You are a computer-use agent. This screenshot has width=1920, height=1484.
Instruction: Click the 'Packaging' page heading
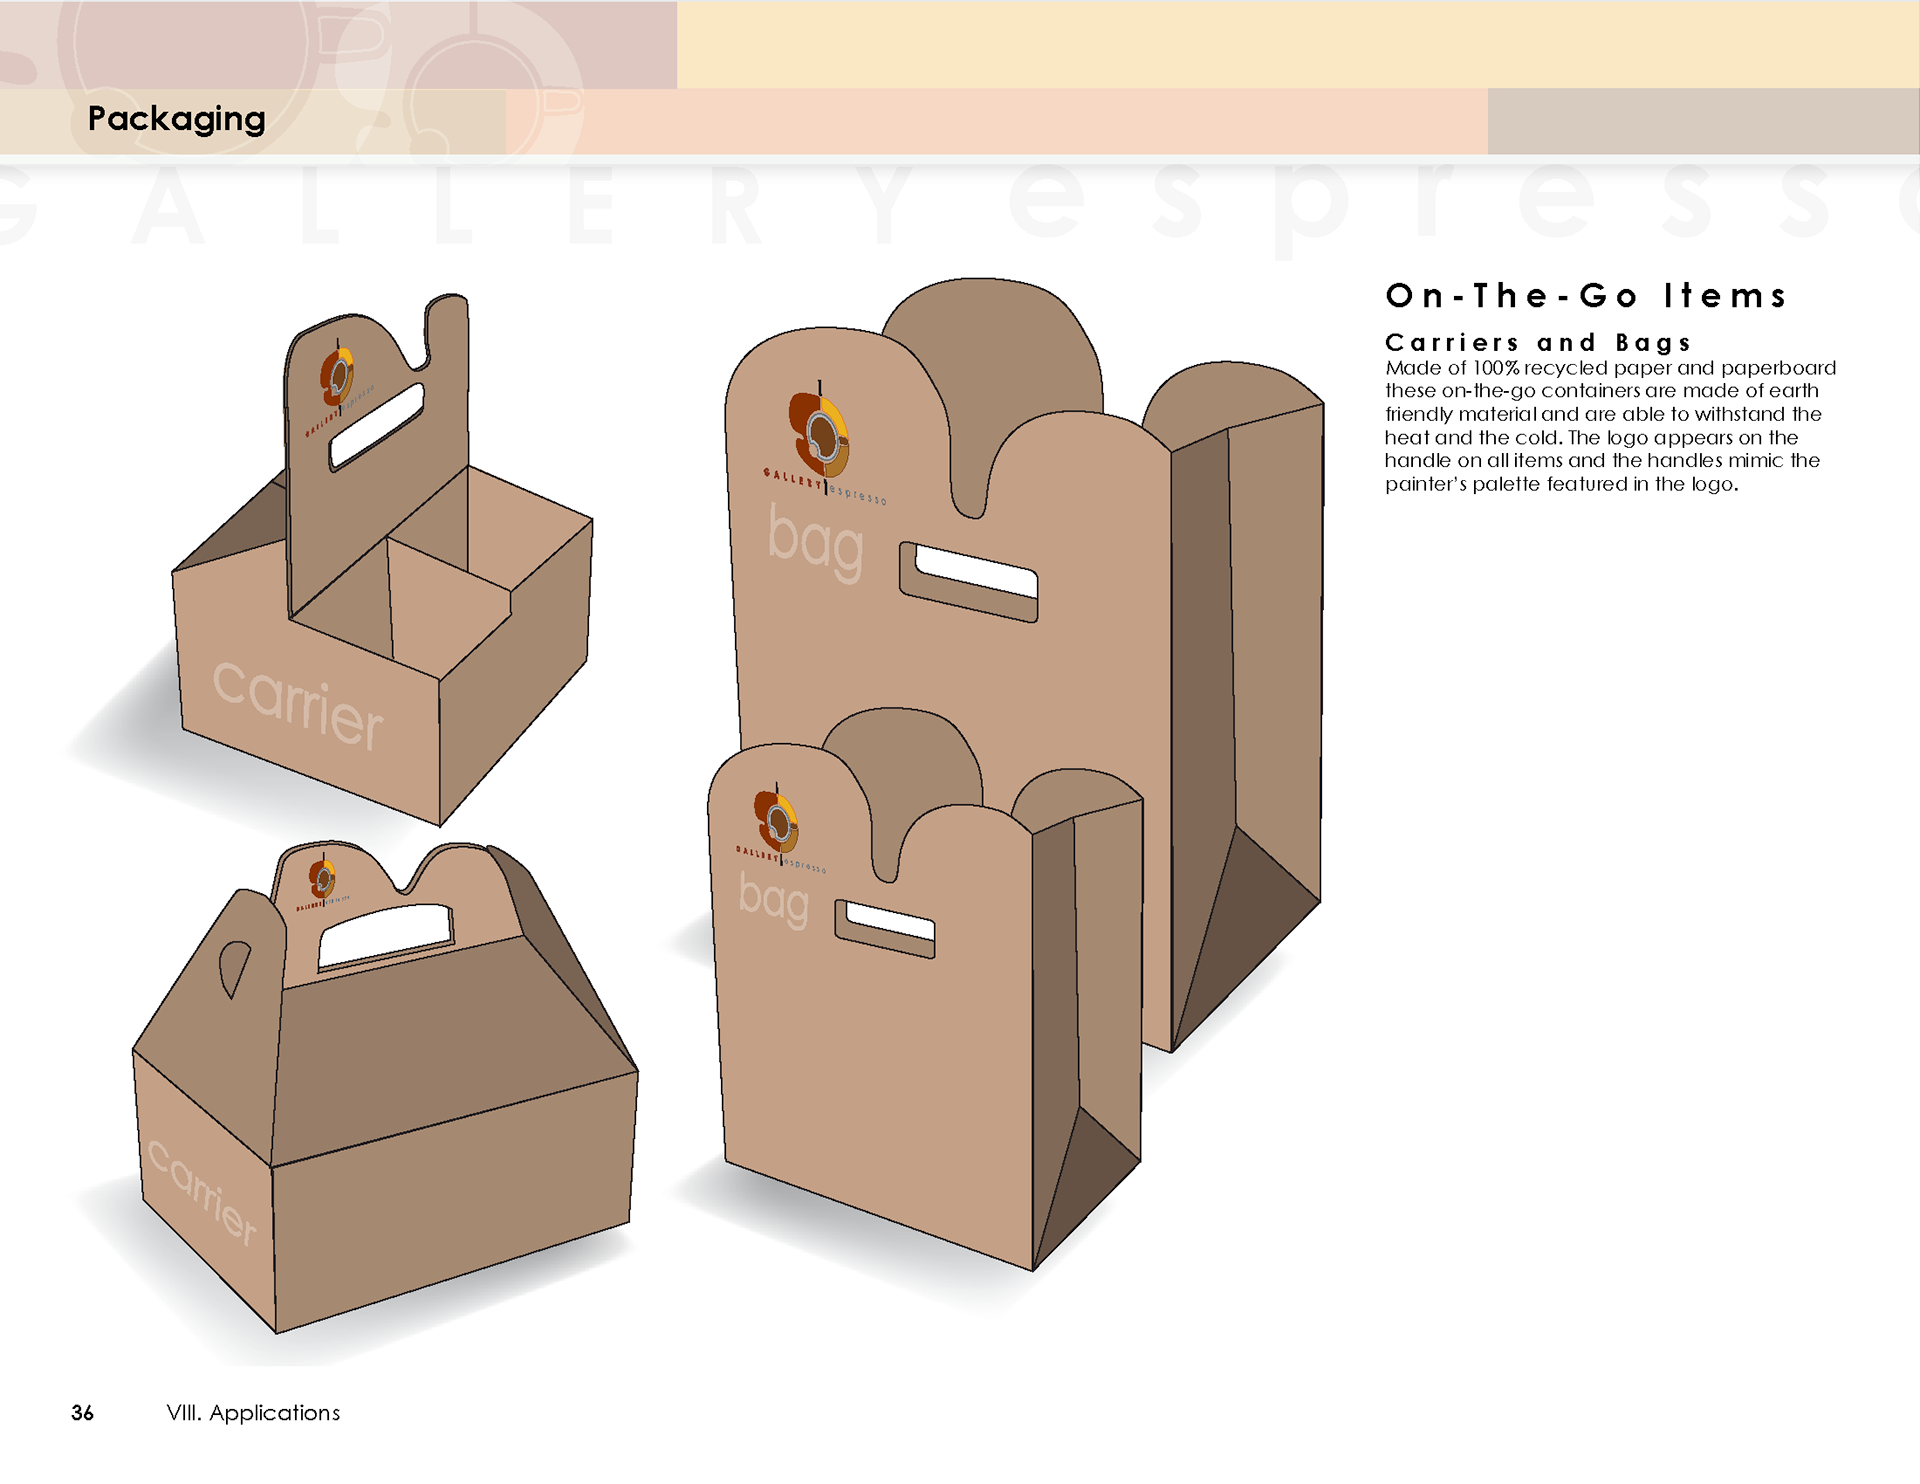pyautogui.click(x=177, y=119)
